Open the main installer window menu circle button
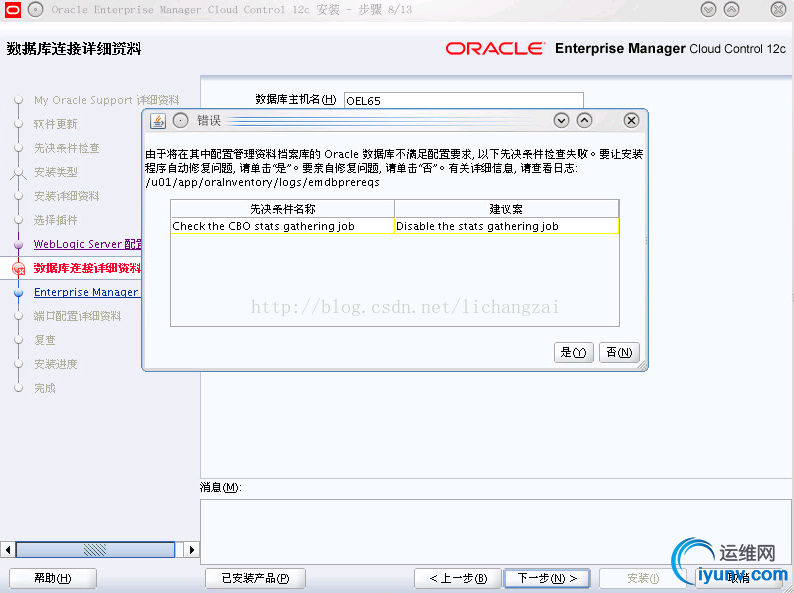Viewport: 794px width, 593px height. coord(35,10)
